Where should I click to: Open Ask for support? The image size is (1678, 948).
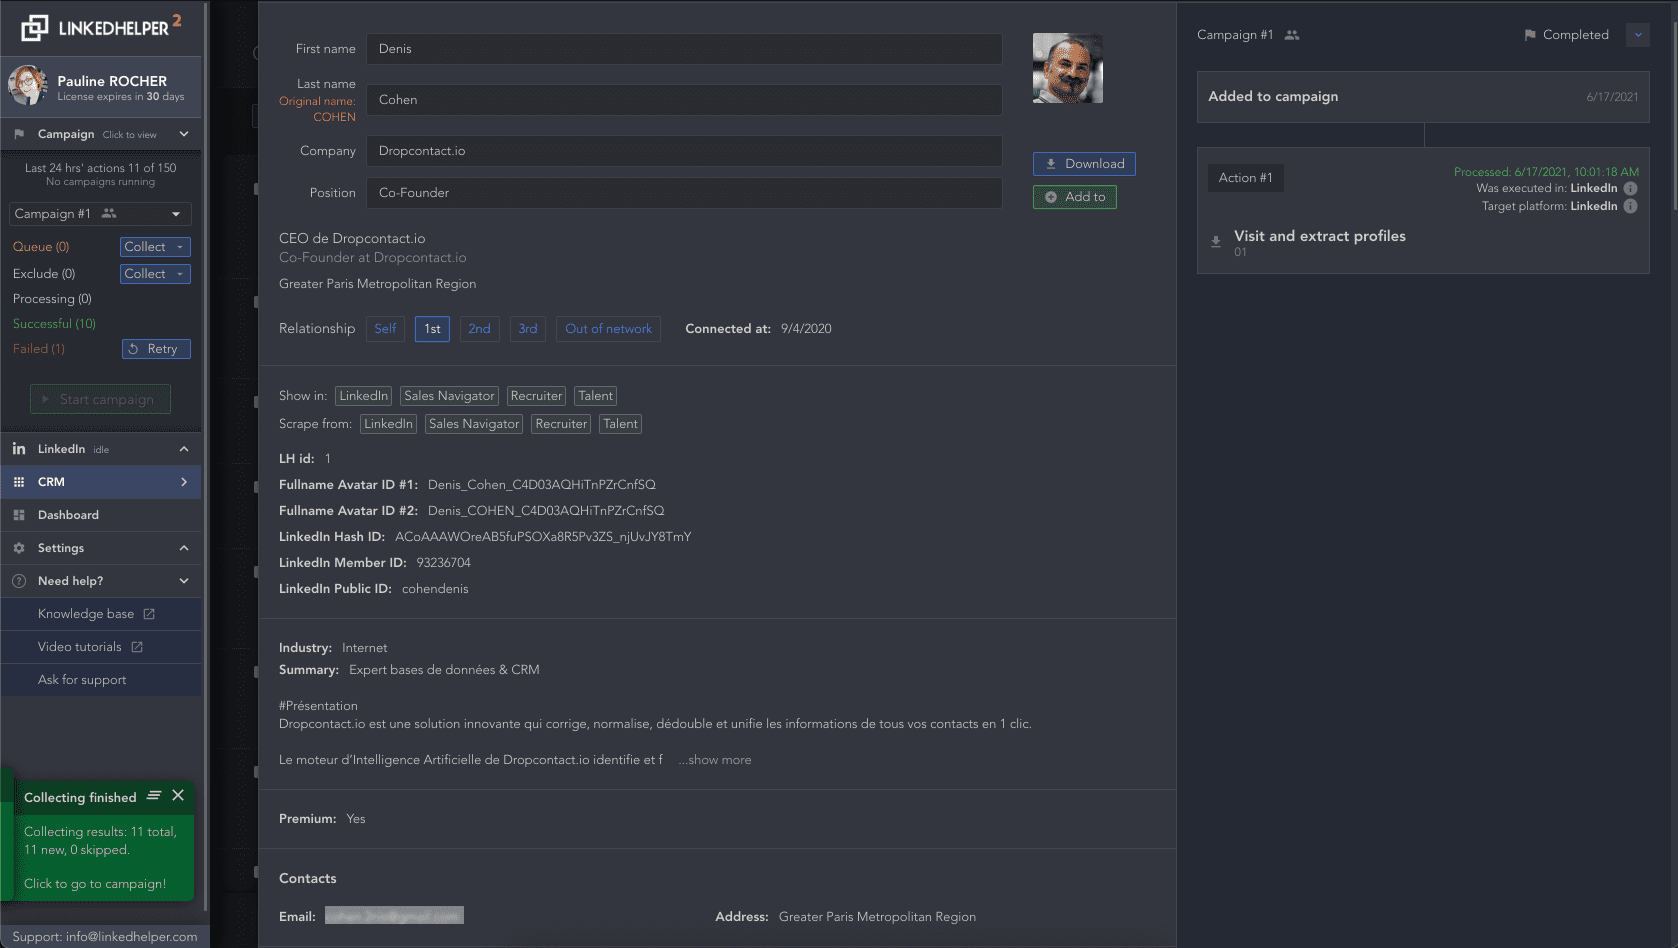82,680
